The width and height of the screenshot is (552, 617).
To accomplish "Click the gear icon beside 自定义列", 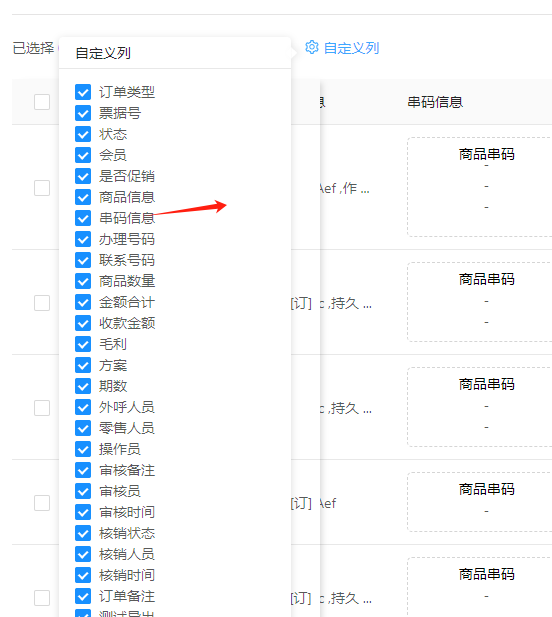I will (312, 47).
